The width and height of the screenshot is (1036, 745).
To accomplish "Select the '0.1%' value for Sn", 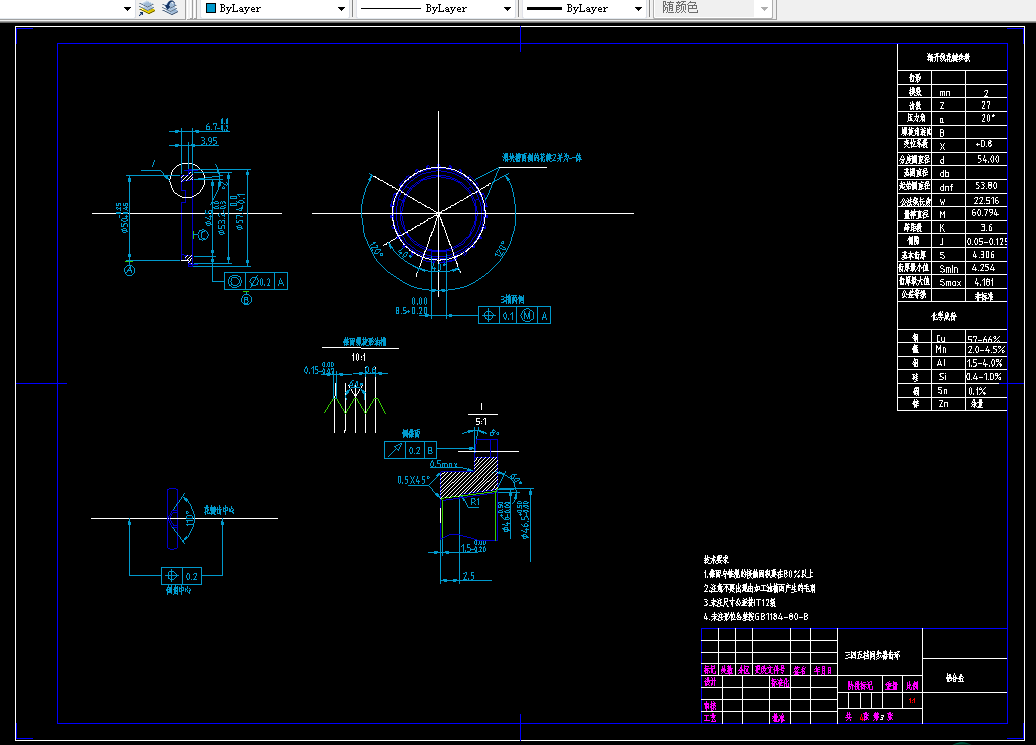I will (x=977, y=391).
